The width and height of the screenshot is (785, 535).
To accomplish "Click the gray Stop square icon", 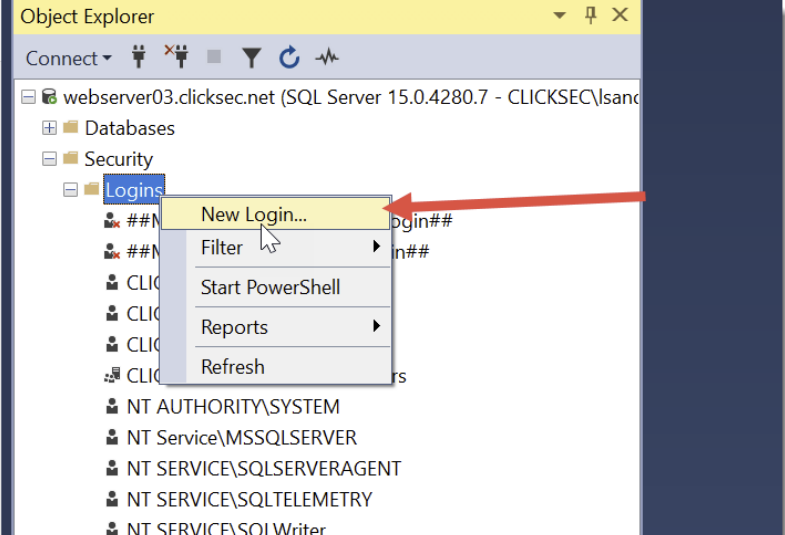I will pos(214,57).
